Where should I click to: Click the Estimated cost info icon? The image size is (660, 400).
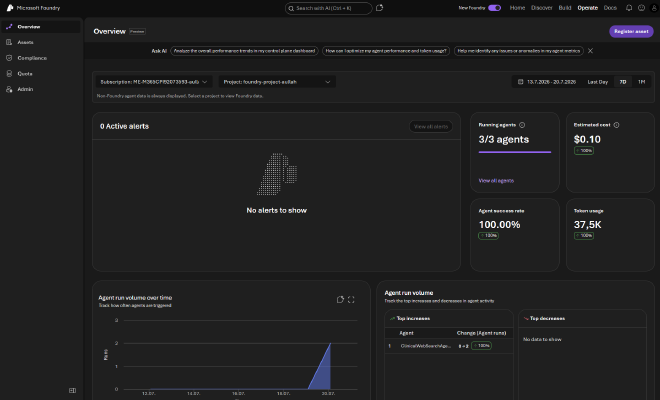(616, 125)
